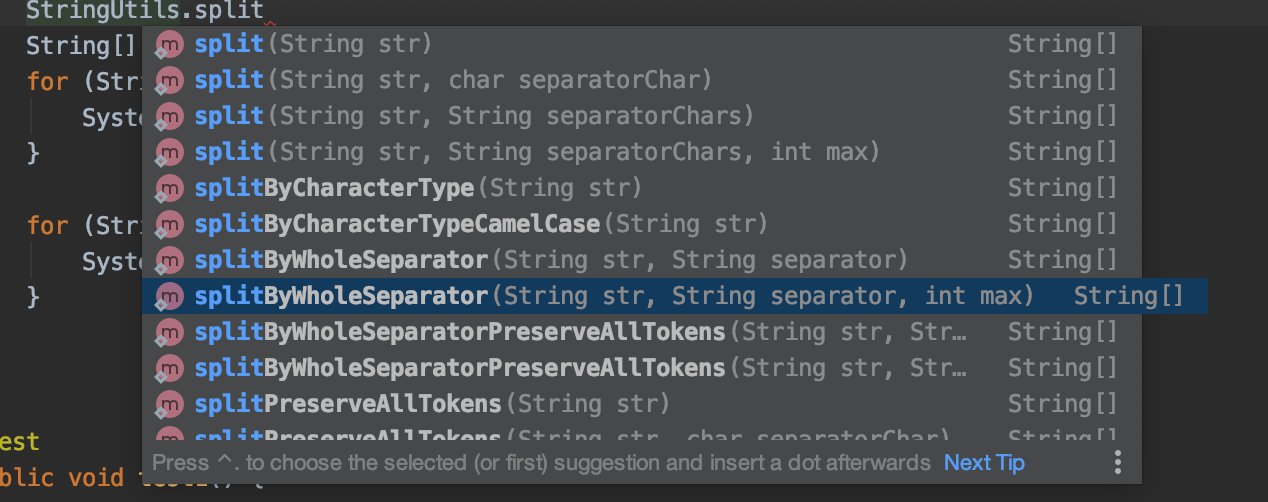Click method icon for split with int max
1268x502 pixels.
(171, 152)
